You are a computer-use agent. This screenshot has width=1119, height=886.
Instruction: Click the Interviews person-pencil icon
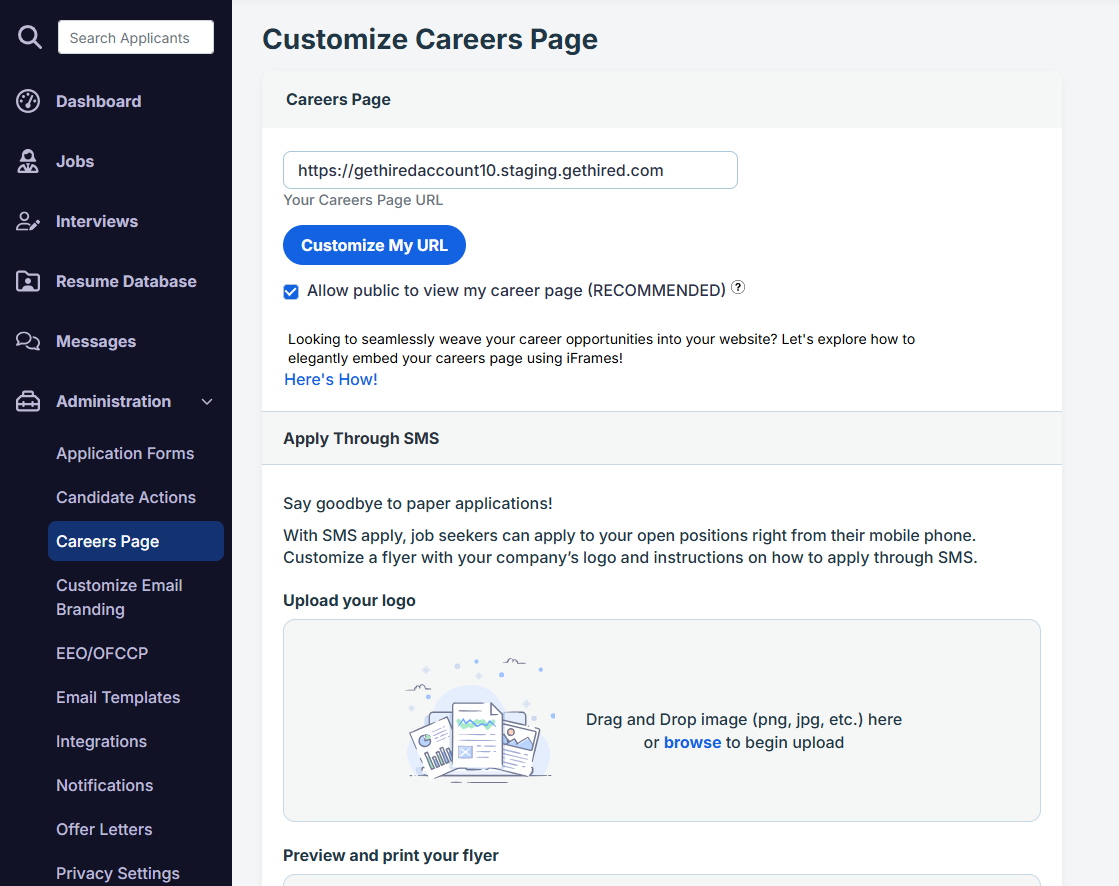(28, 221)
